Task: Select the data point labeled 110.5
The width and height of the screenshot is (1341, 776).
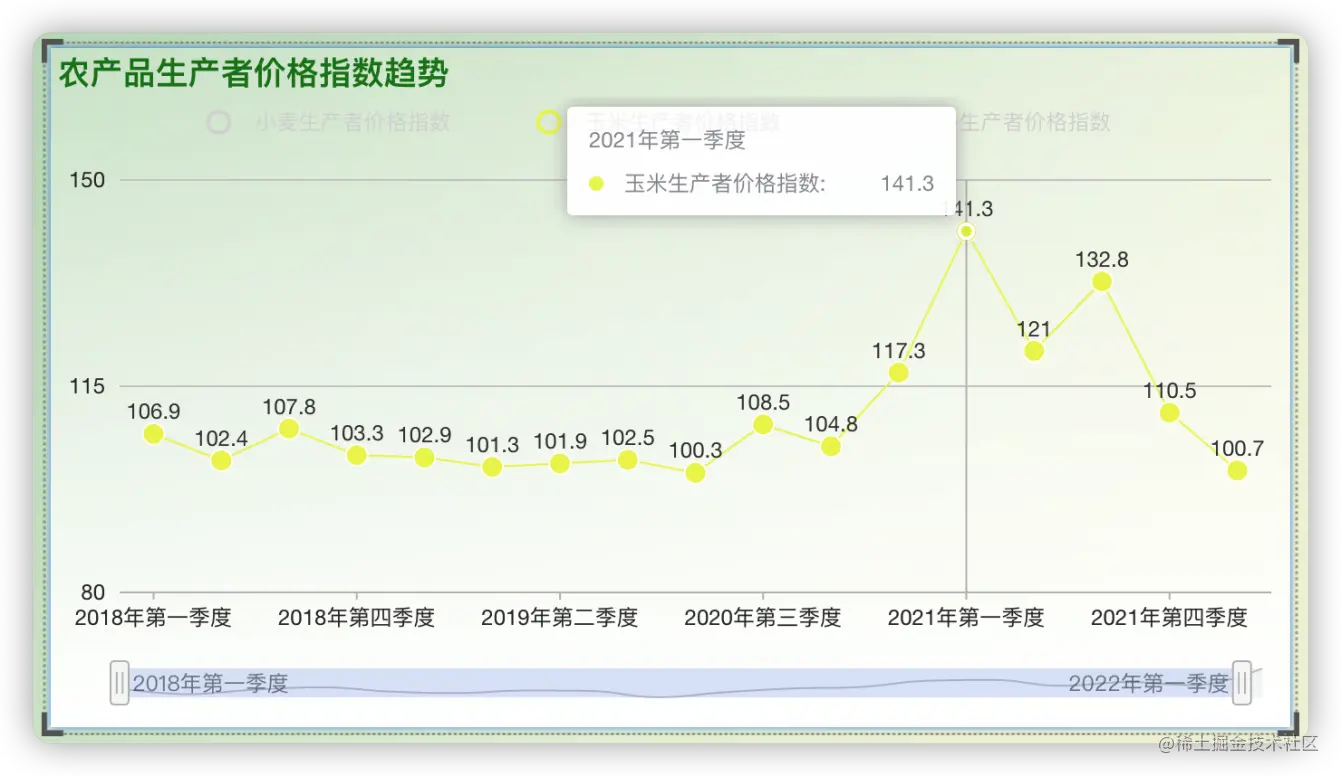Action: 1169,413
